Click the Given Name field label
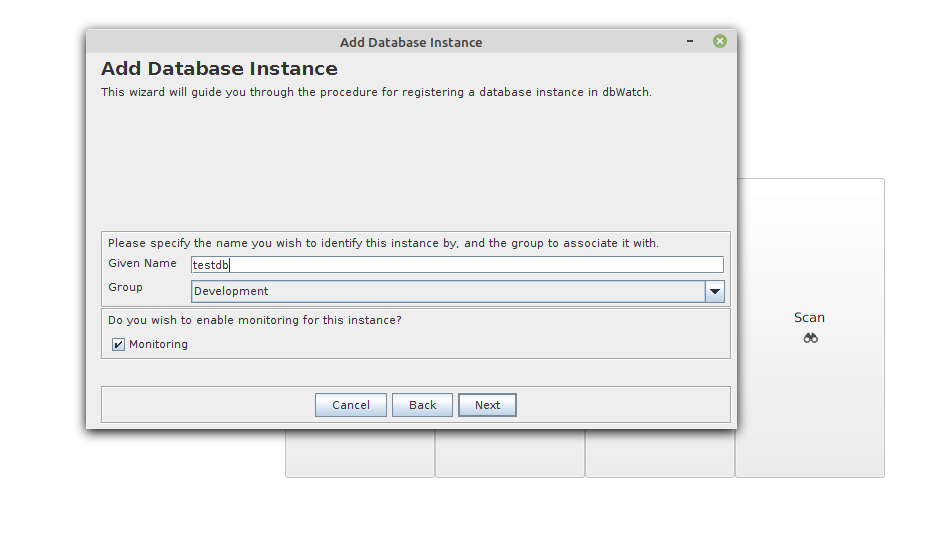 pos(142,263)
